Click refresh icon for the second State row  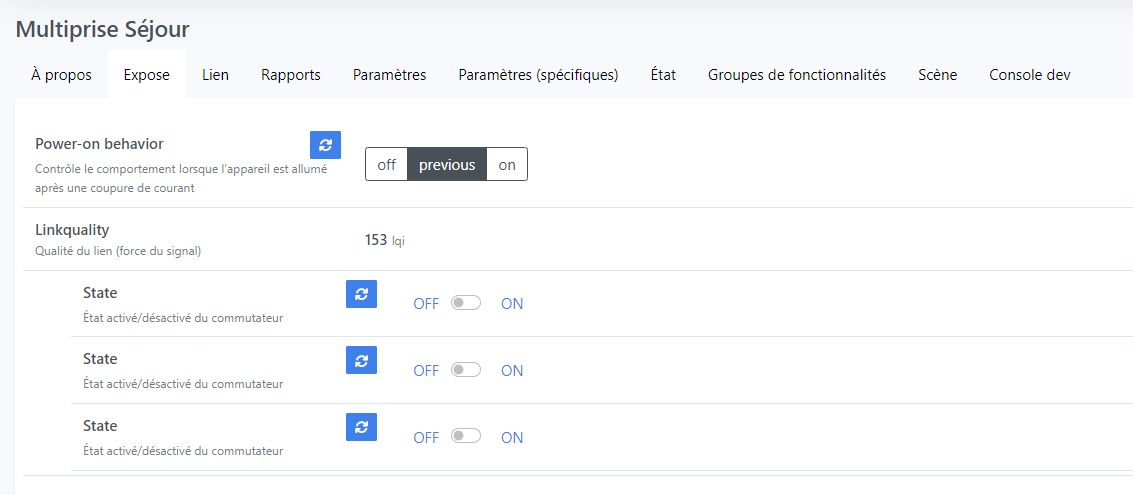361,361
